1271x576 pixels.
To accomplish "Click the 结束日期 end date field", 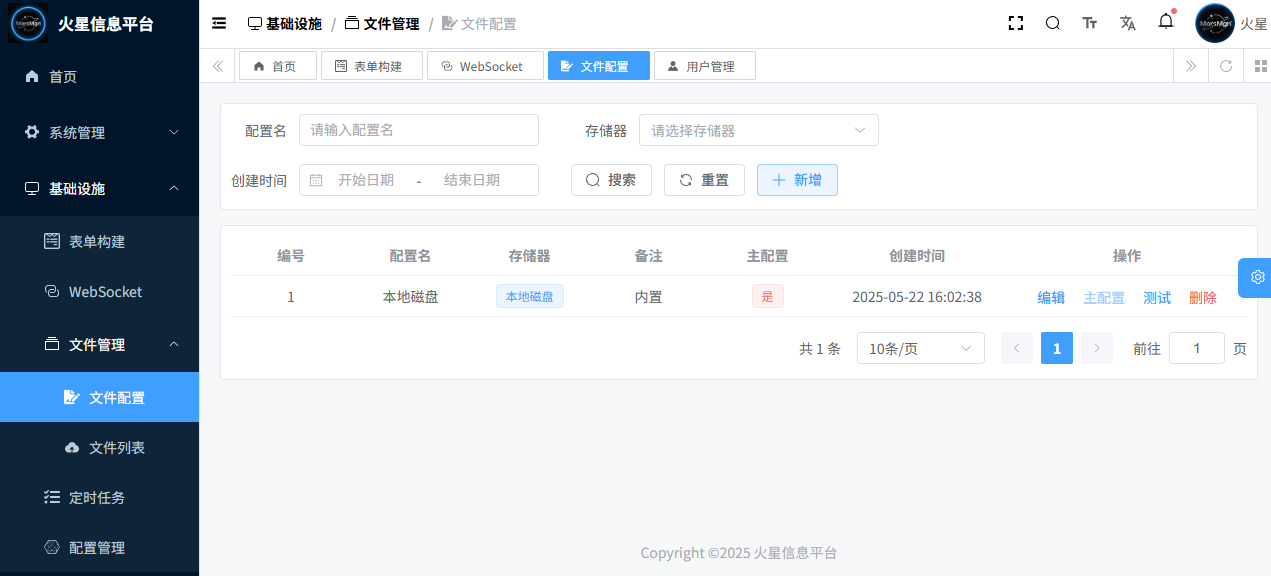I will pyautogui.click(x=472, y=180).
